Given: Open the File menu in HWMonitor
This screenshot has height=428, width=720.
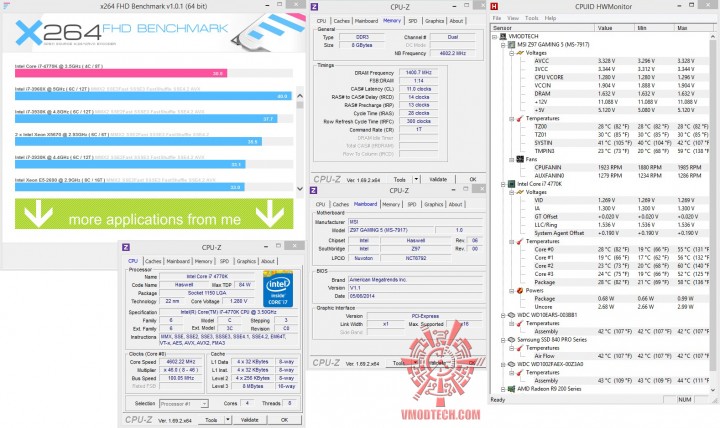Looking at the screenshot, I should (497, 18).
